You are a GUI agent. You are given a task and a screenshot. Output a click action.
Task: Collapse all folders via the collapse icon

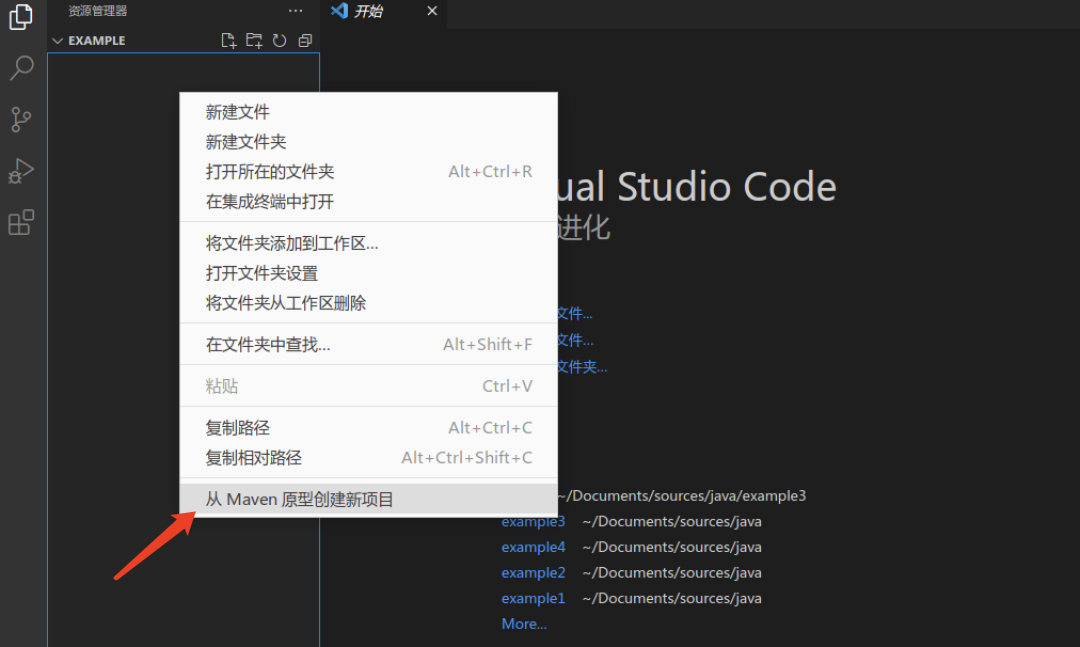click(304, 41)
